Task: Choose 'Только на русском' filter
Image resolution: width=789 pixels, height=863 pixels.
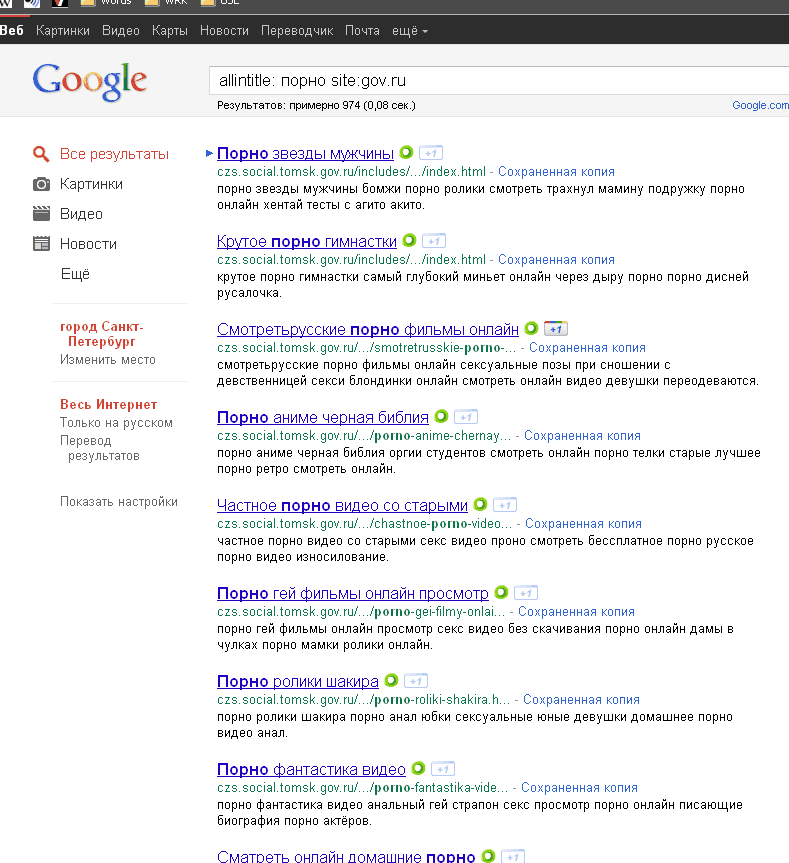Action: coord(116,423)
